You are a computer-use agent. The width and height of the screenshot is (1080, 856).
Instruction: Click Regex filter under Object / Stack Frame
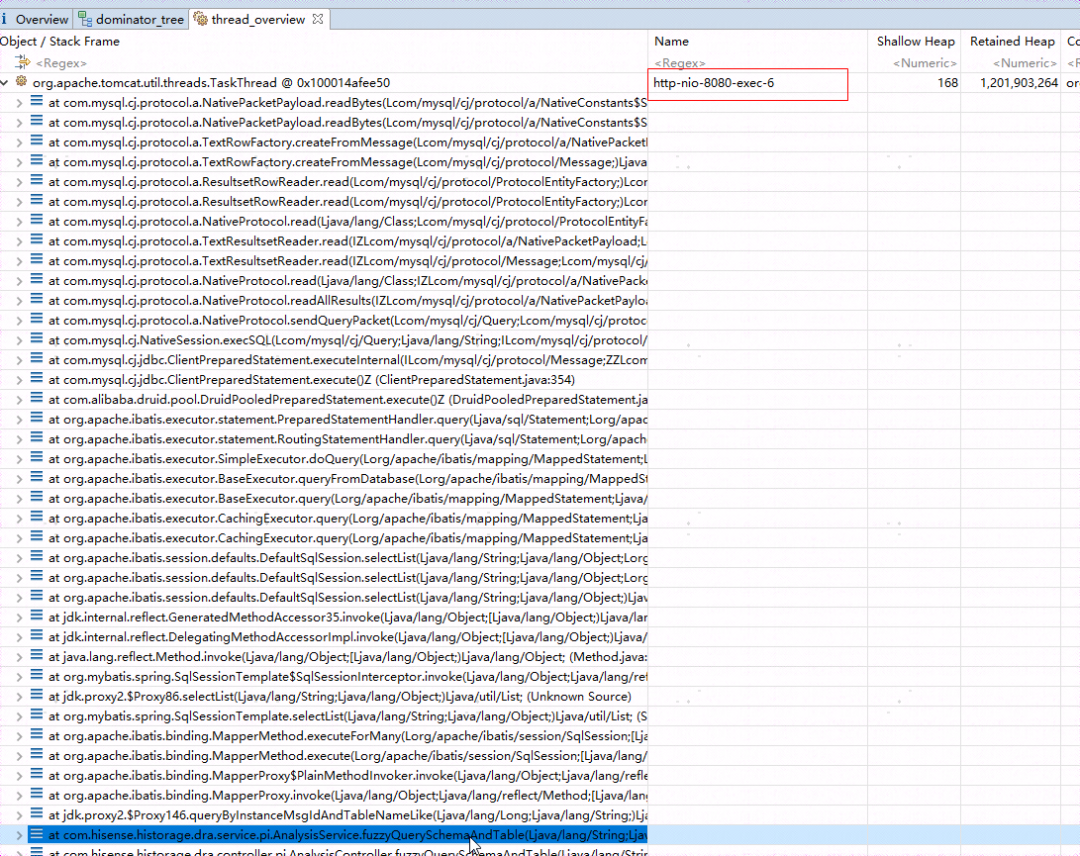[x=61, y=63]
